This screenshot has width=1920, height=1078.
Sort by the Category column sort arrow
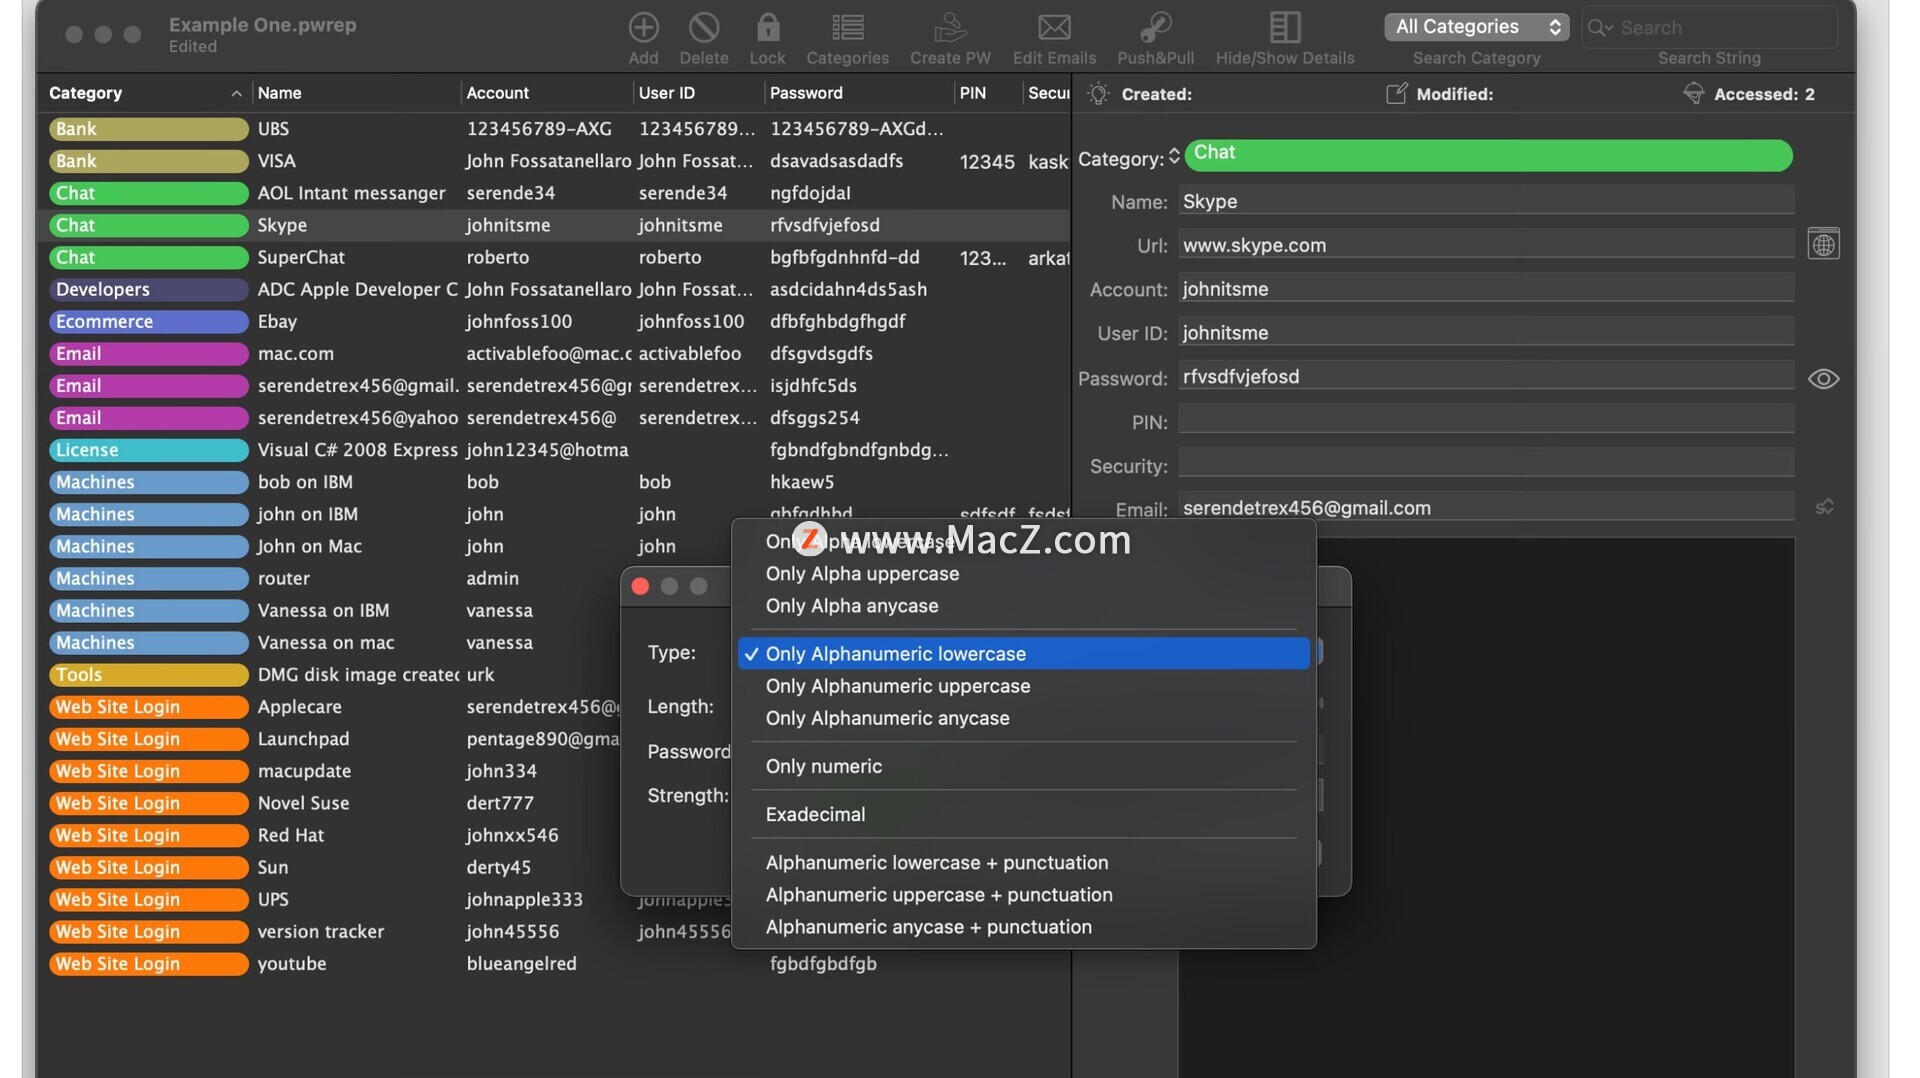point(236,93)
